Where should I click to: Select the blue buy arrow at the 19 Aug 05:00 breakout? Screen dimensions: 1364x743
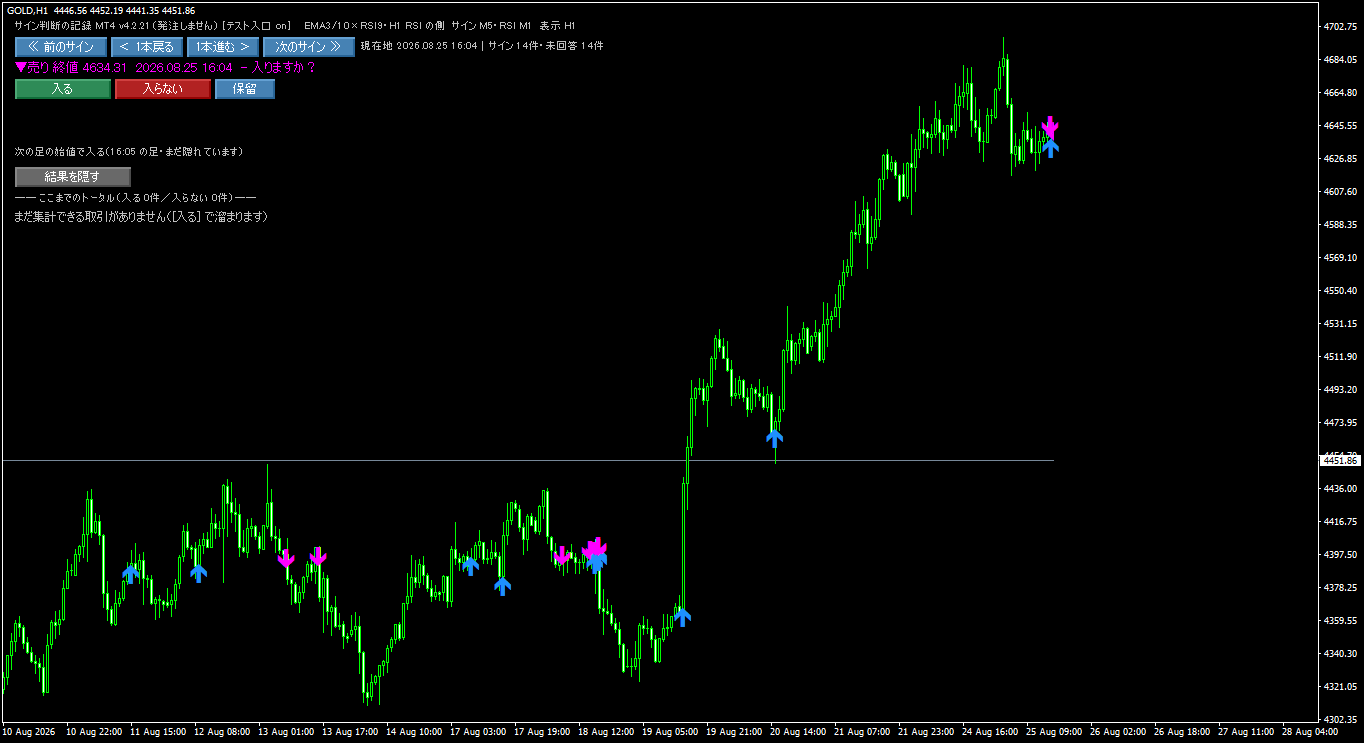[x=682, y=617]
